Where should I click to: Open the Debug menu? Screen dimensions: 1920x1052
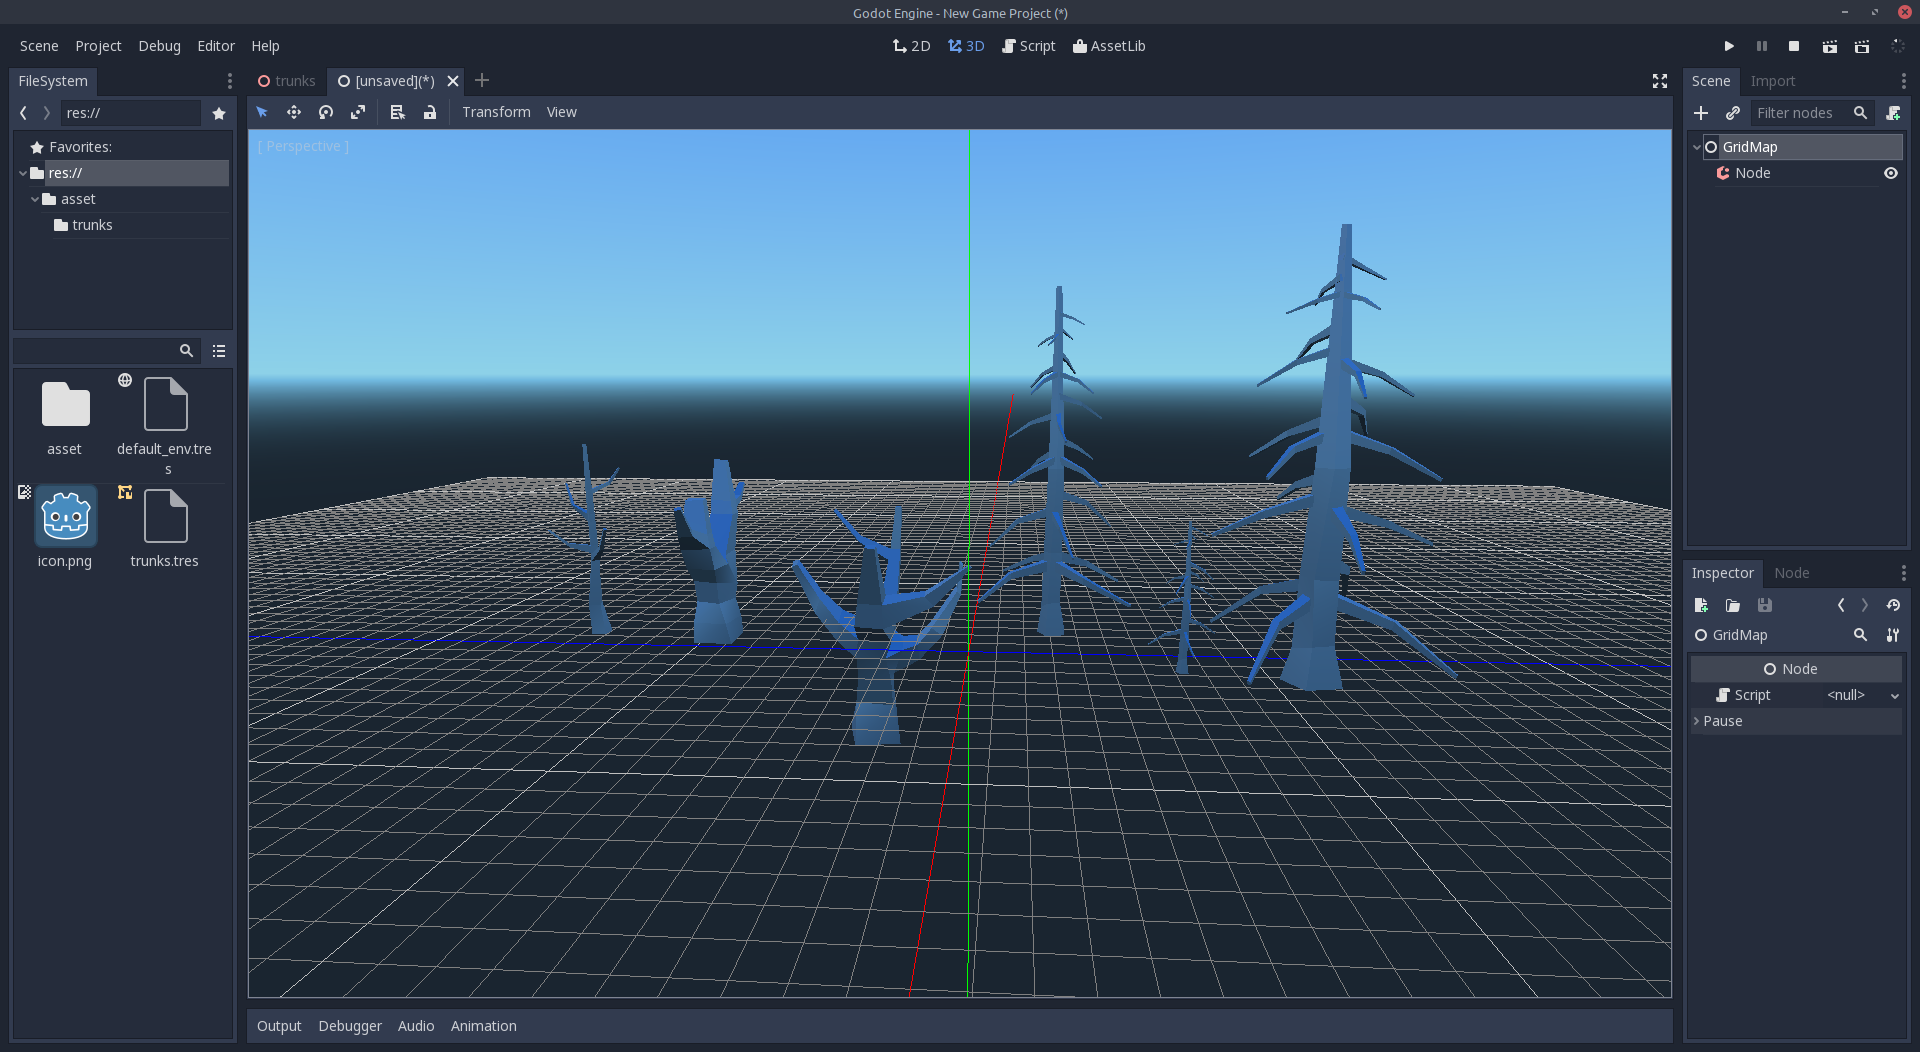pos(159,46)
